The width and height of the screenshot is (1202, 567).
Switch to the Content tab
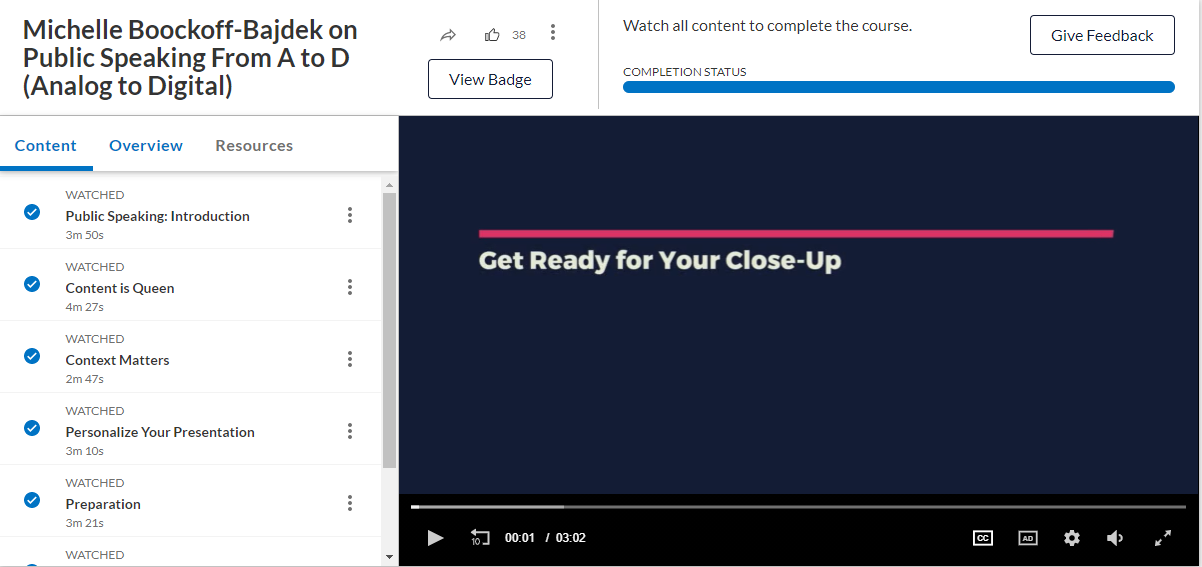46,145
